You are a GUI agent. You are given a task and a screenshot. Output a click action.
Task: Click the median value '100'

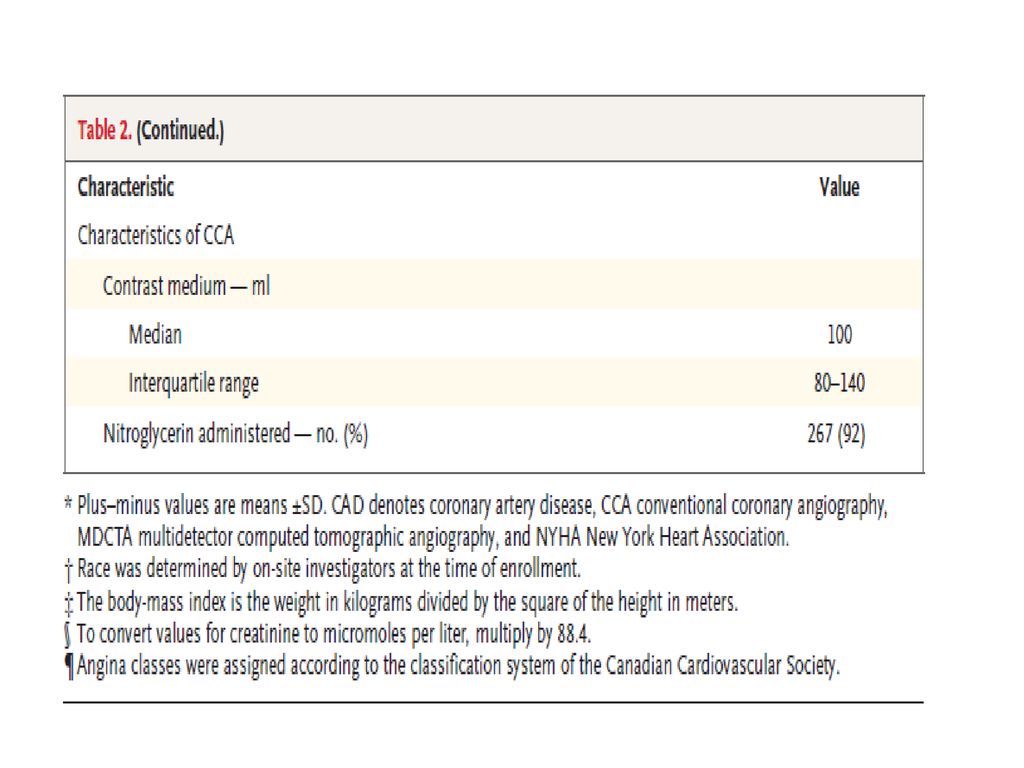pos(840,334)
